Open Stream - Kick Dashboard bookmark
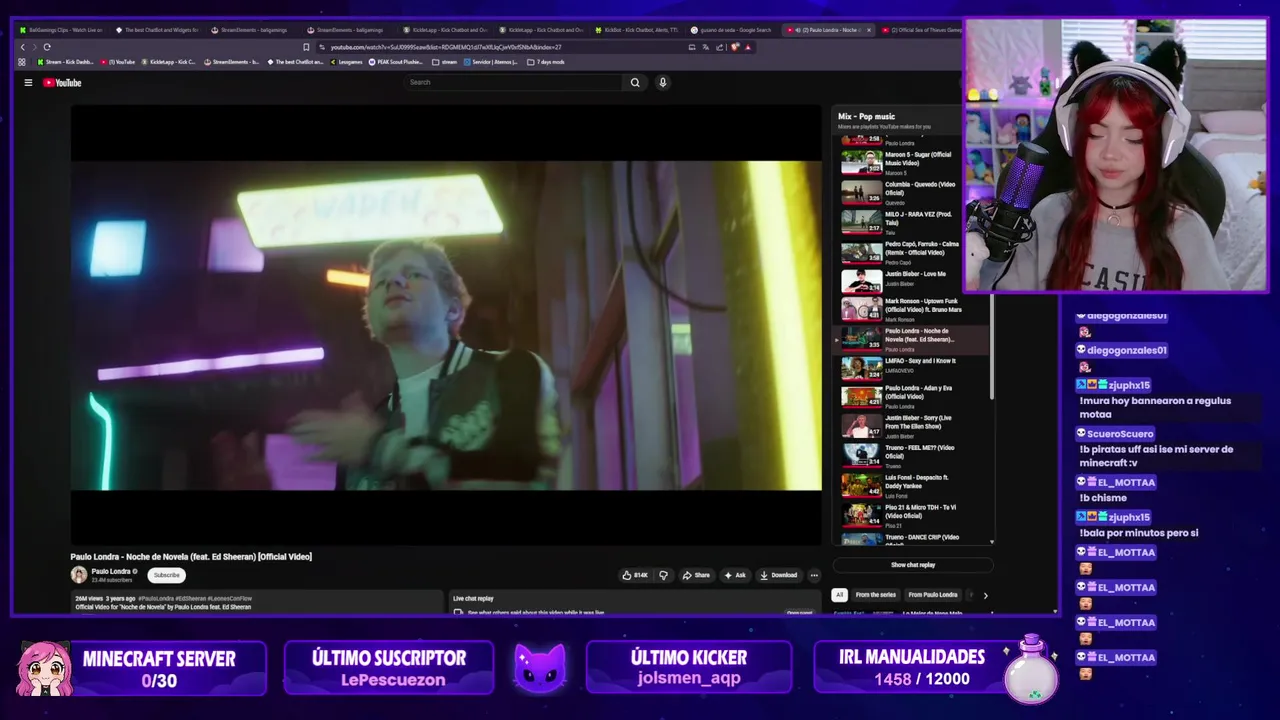The width and height of the screenshot is (1280, 720). pos(65,62)
